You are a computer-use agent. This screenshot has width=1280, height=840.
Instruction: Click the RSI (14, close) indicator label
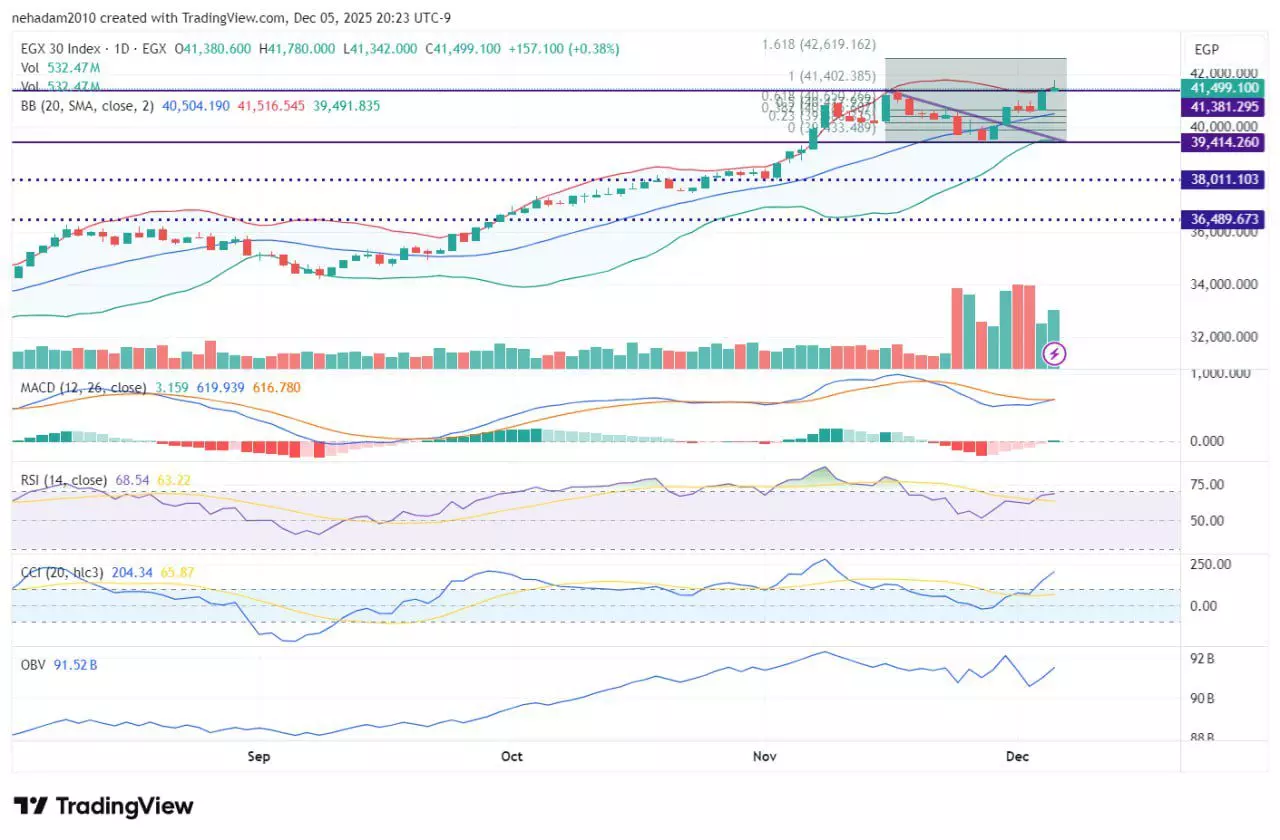point(64,480)
